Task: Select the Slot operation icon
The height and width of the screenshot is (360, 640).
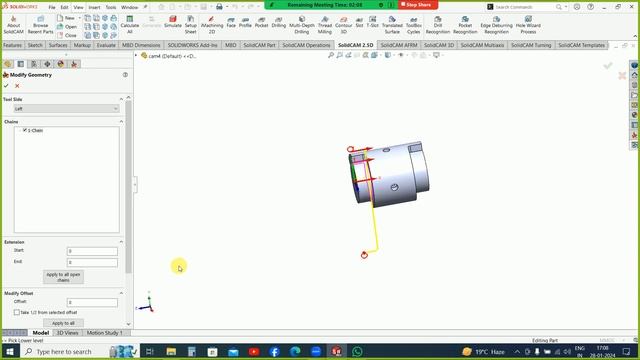Action: [x=359, y=22]
